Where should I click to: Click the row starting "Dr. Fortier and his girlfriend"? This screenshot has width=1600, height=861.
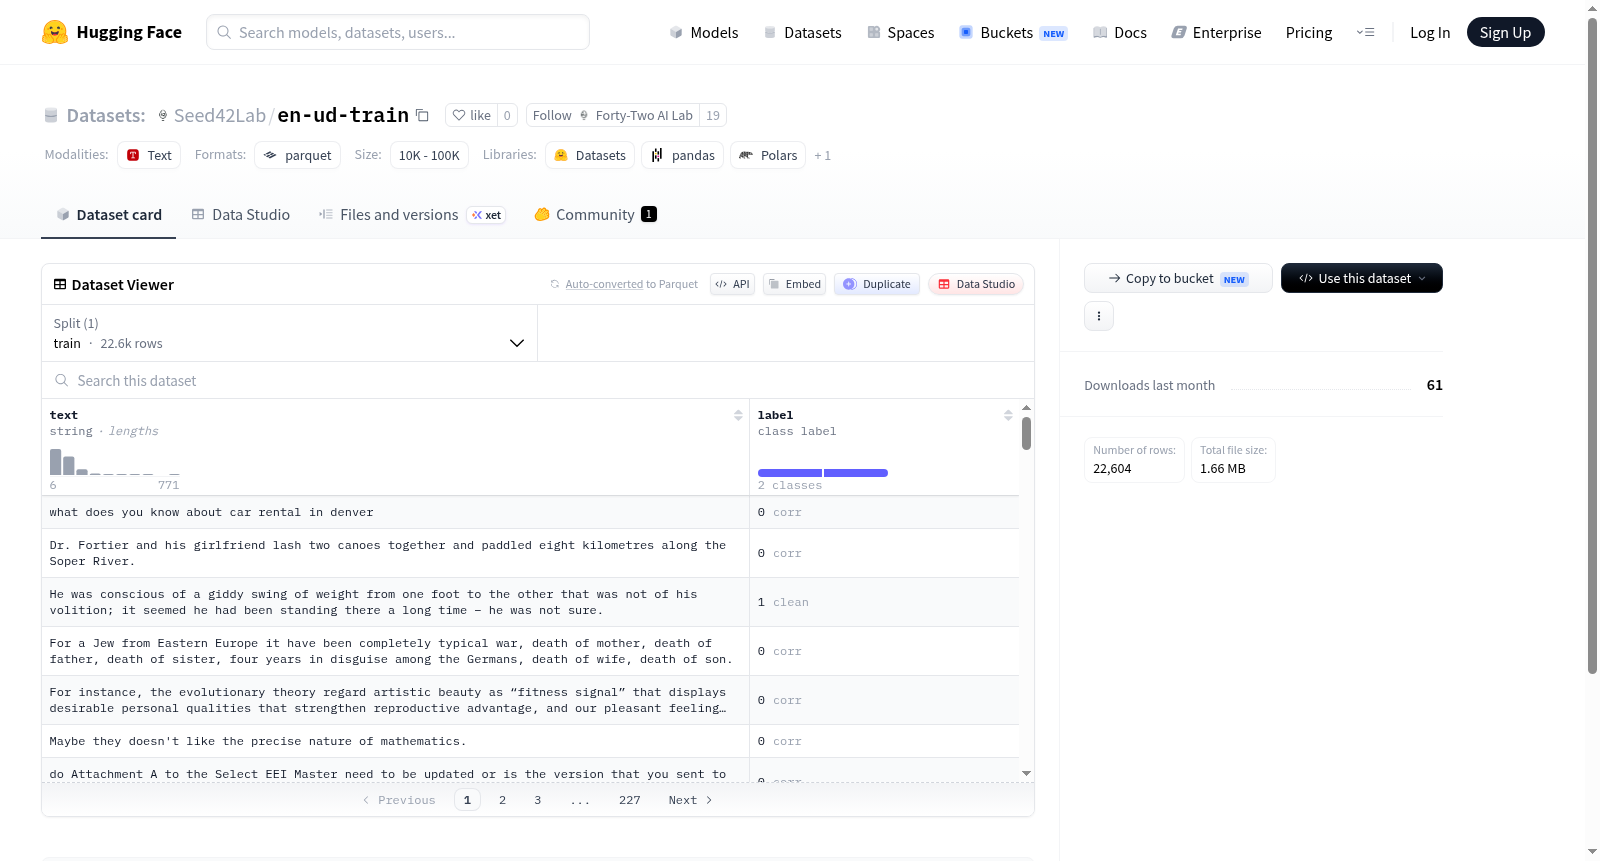coord(530,553)
